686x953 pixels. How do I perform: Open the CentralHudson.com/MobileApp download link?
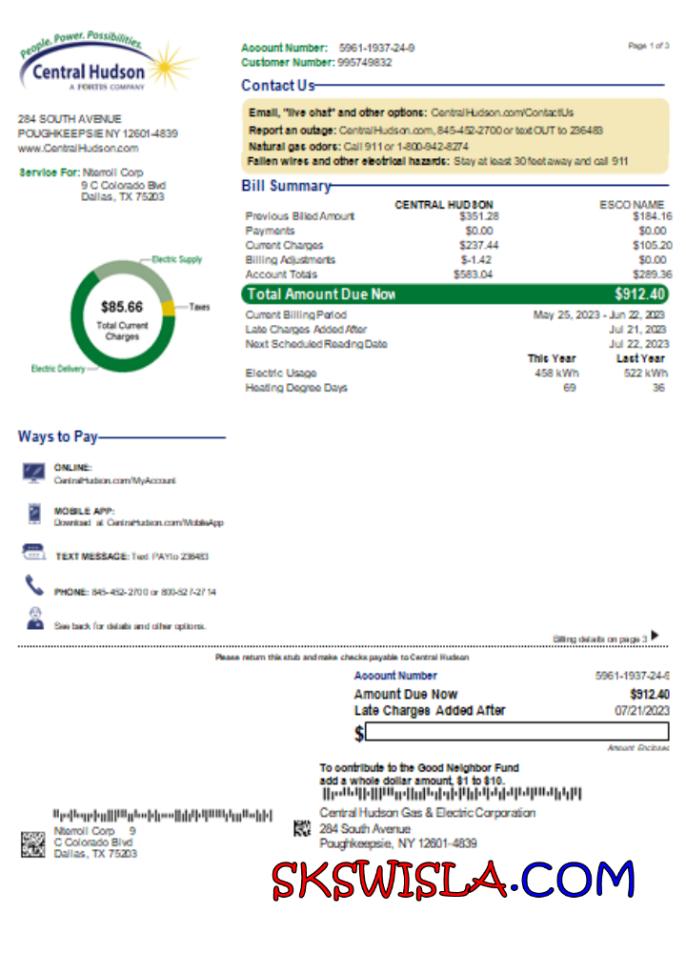tap(166, 523)
